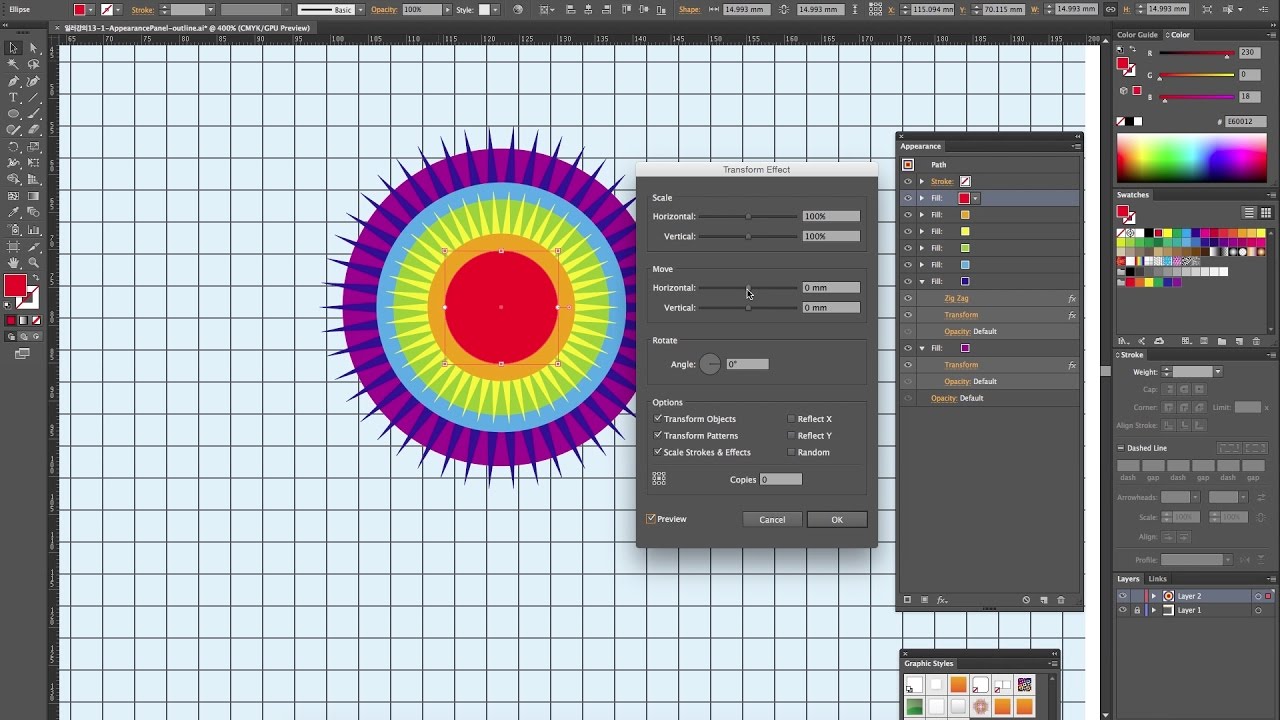
Task: Switch to the Color Guide tab
Action: point(1137,35)
